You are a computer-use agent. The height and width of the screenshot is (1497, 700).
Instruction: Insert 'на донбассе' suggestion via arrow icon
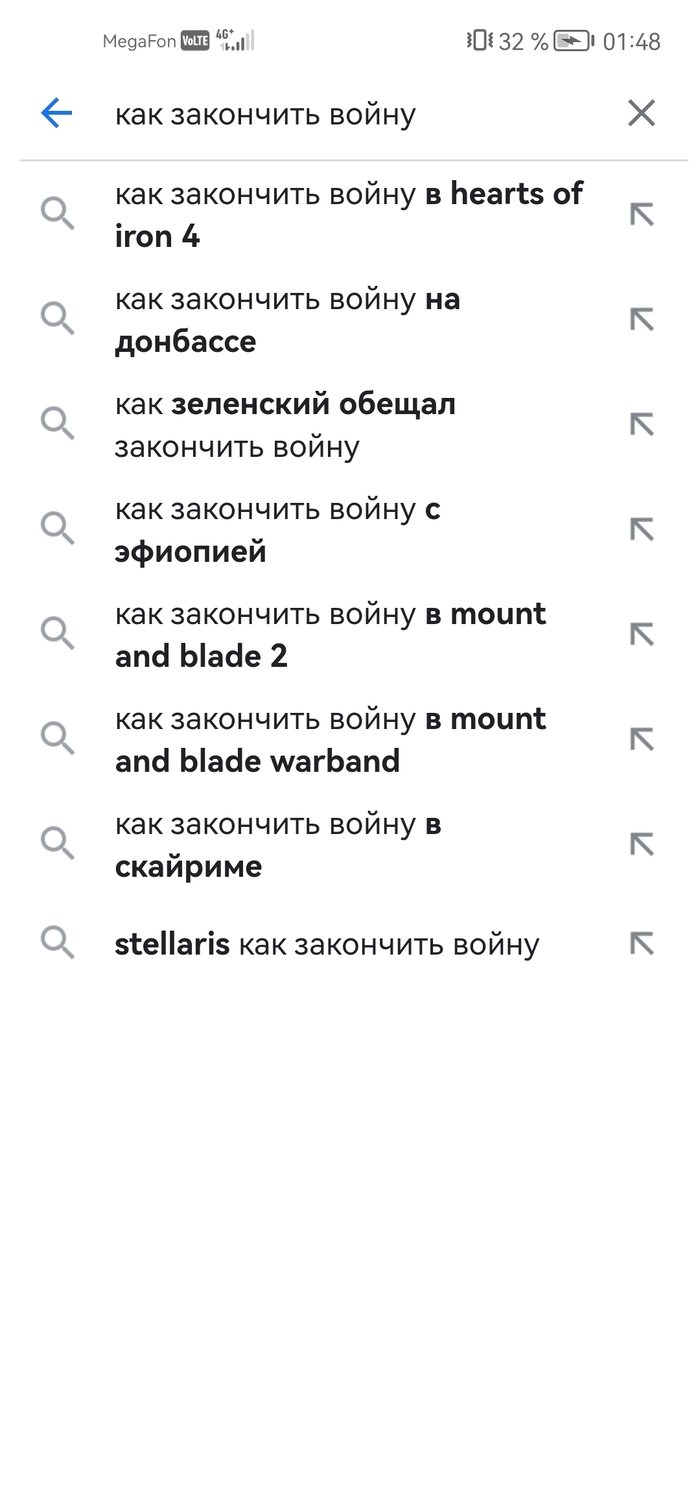(641, 320)
